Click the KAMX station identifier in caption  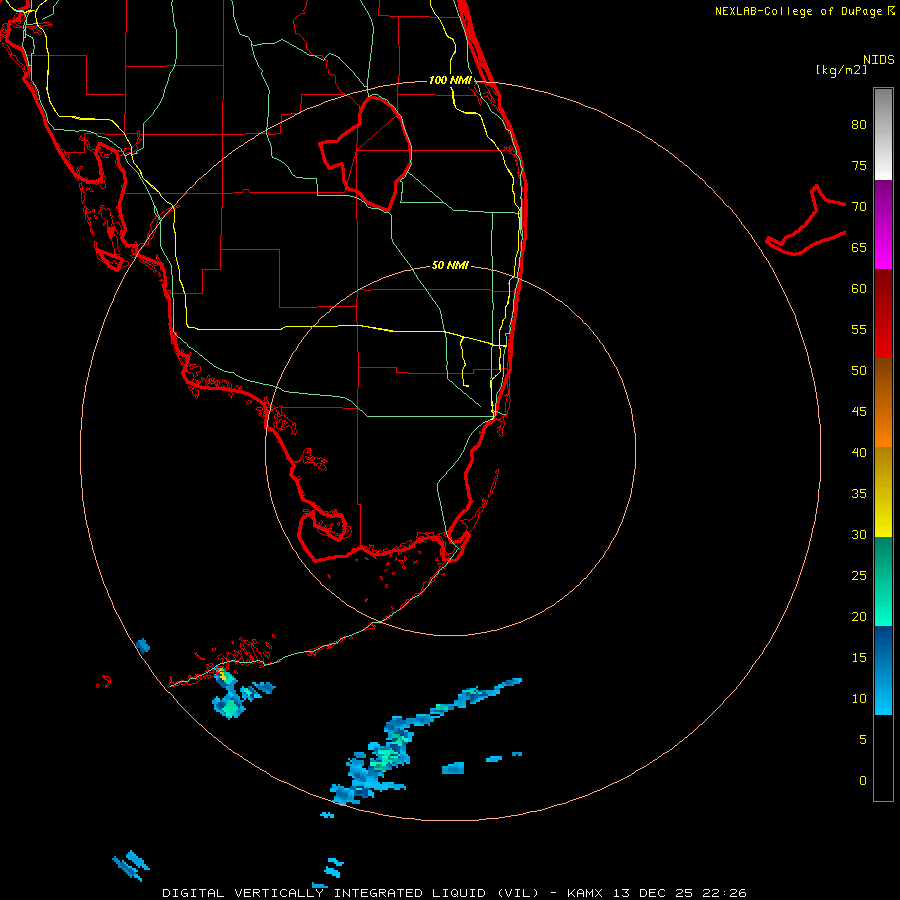[x=586, y=893]
